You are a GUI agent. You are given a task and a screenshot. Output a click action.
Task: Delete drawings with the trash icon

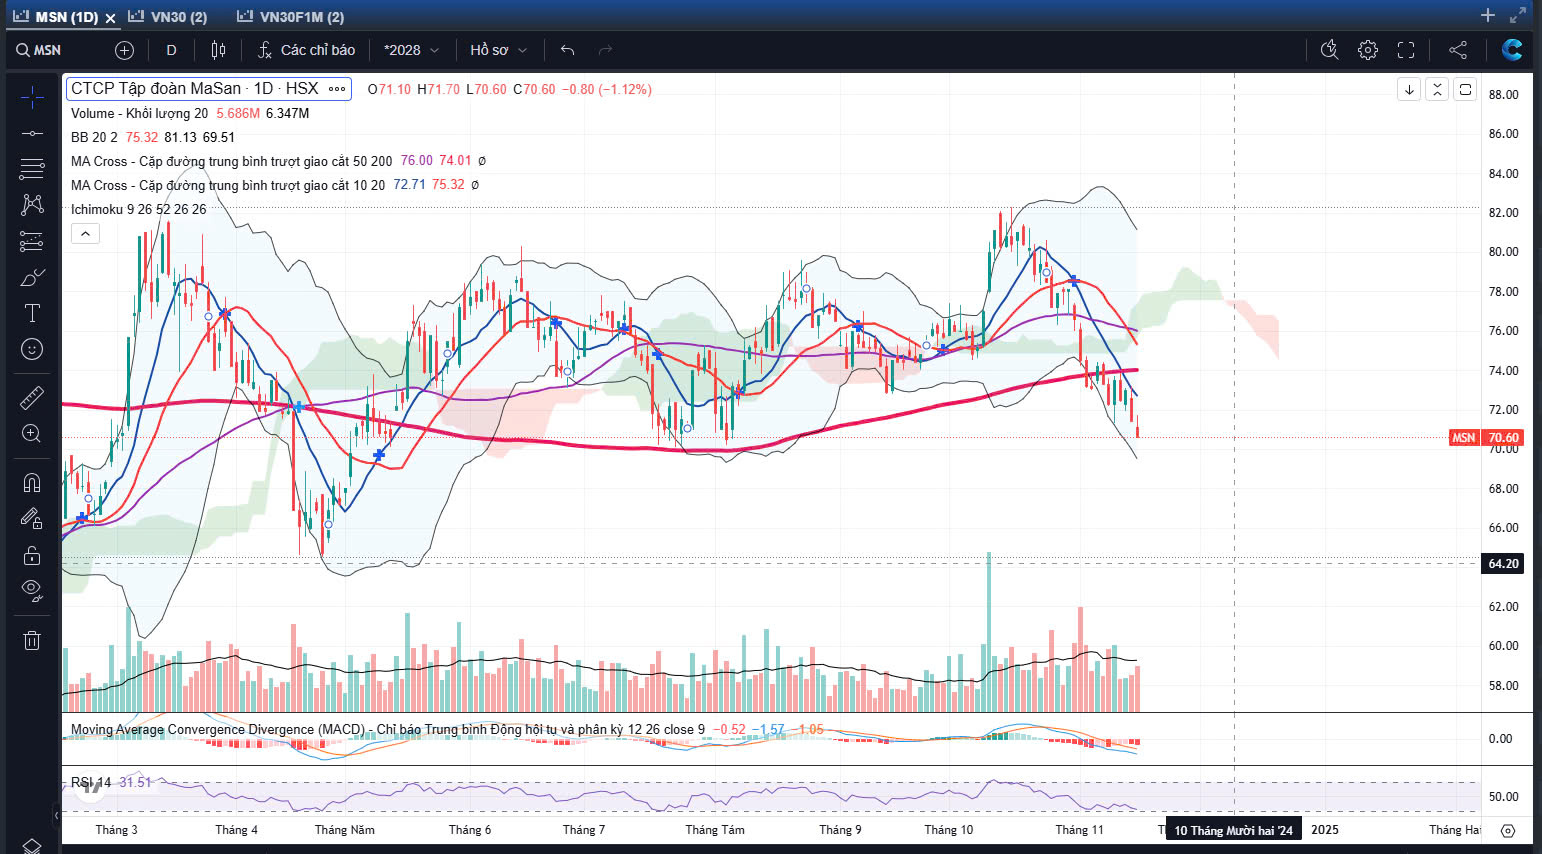coord(32,640)
